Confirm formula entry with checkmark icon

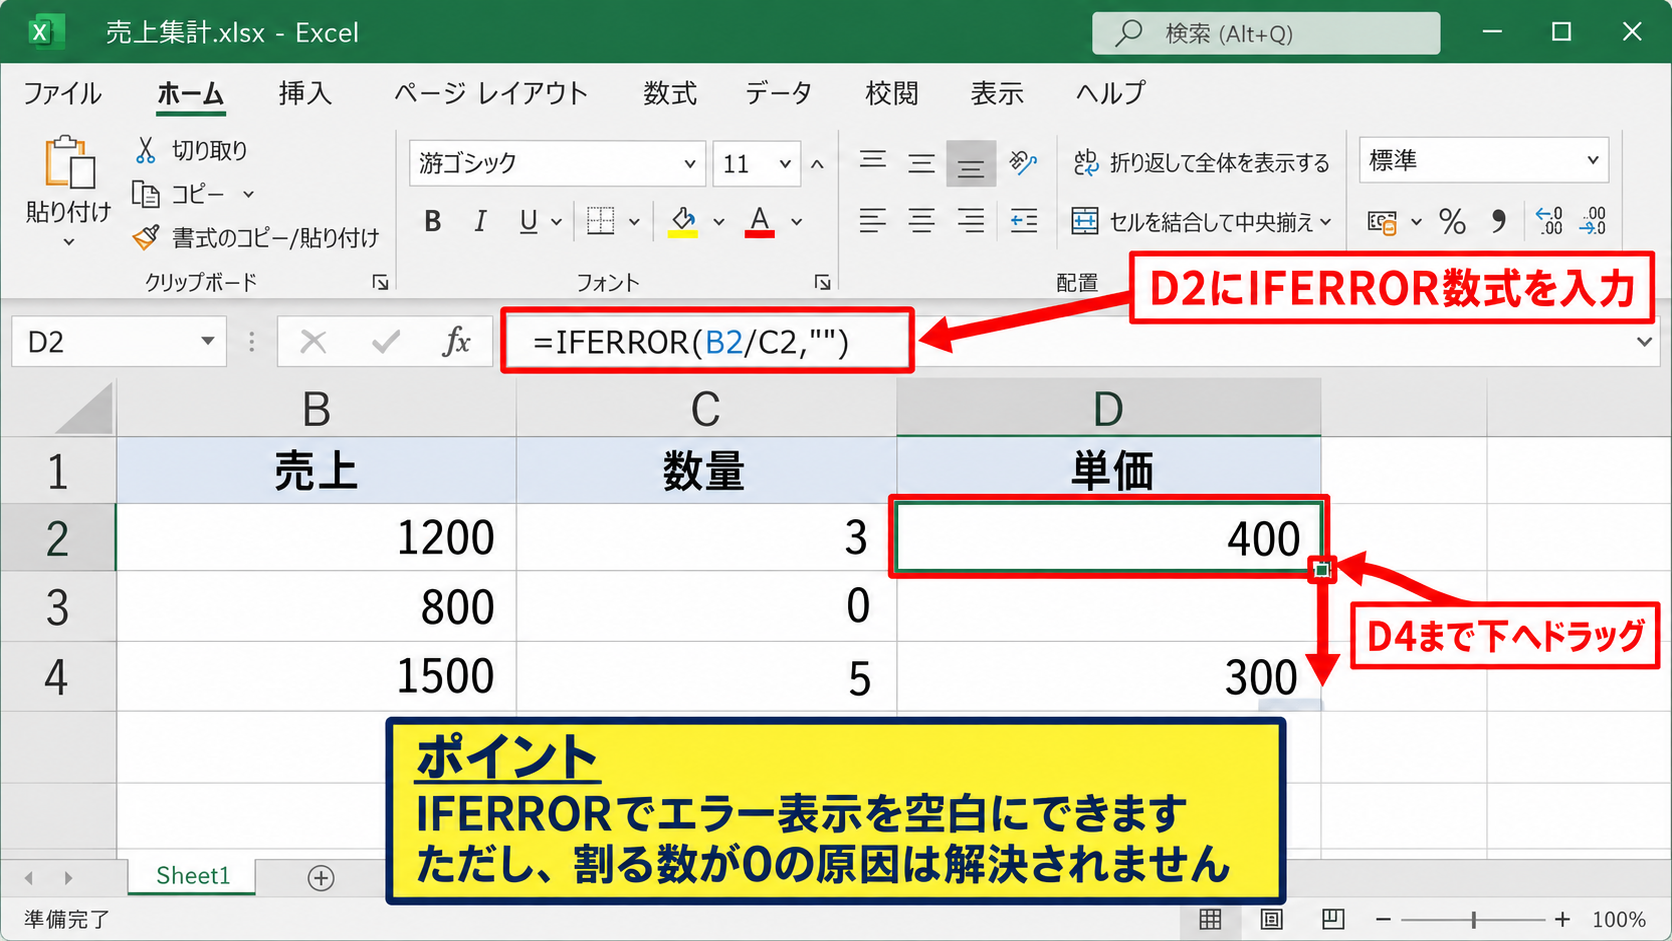[386, 342]
